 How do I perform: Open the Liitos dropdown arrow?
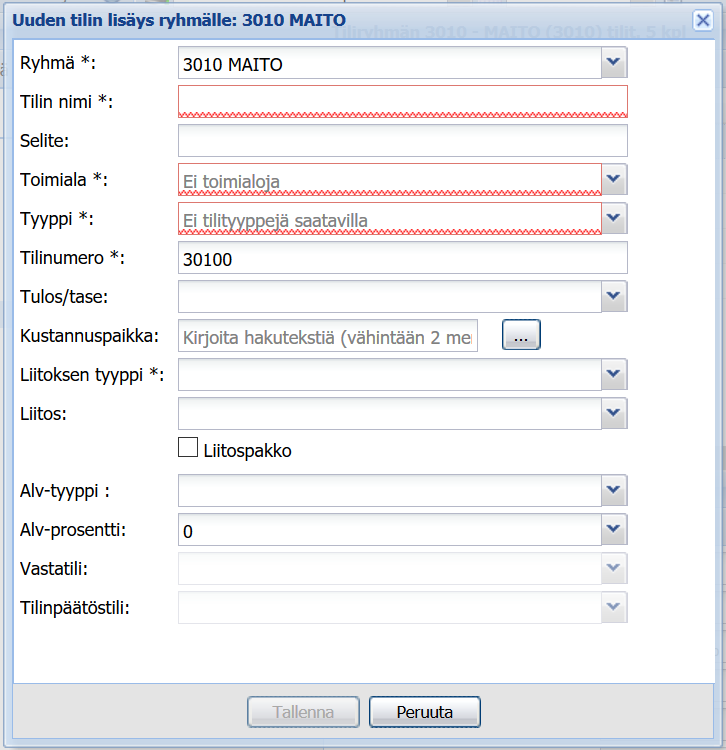click(x=614, y=413)
